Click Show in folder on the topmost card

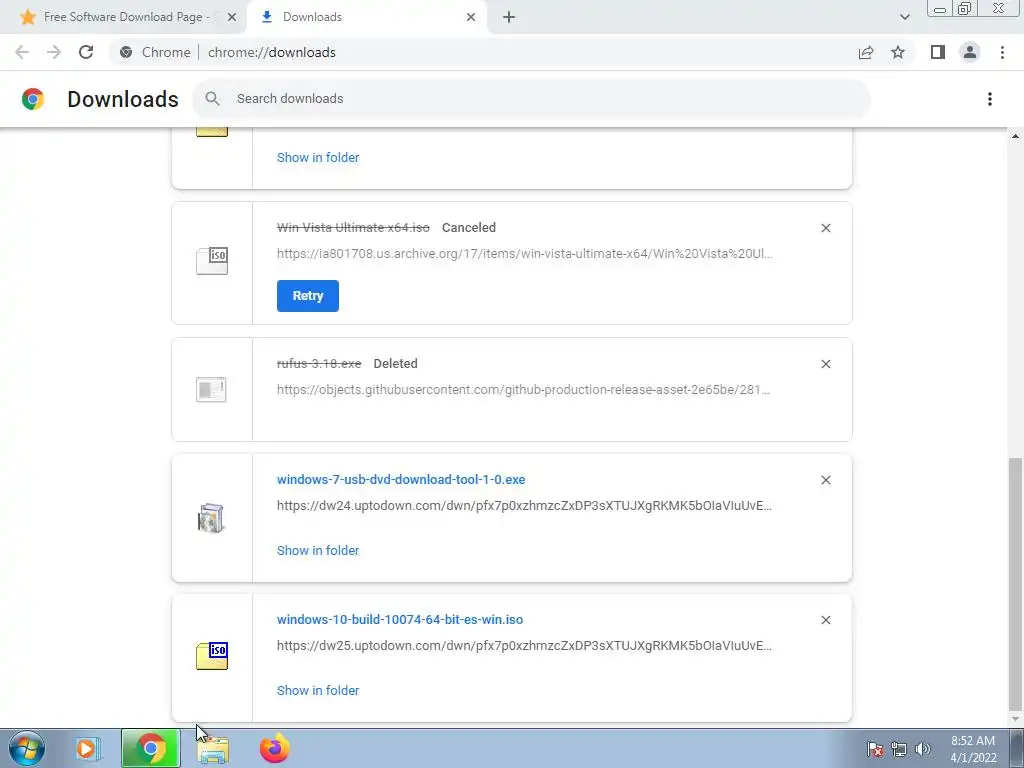coord(318,157)
